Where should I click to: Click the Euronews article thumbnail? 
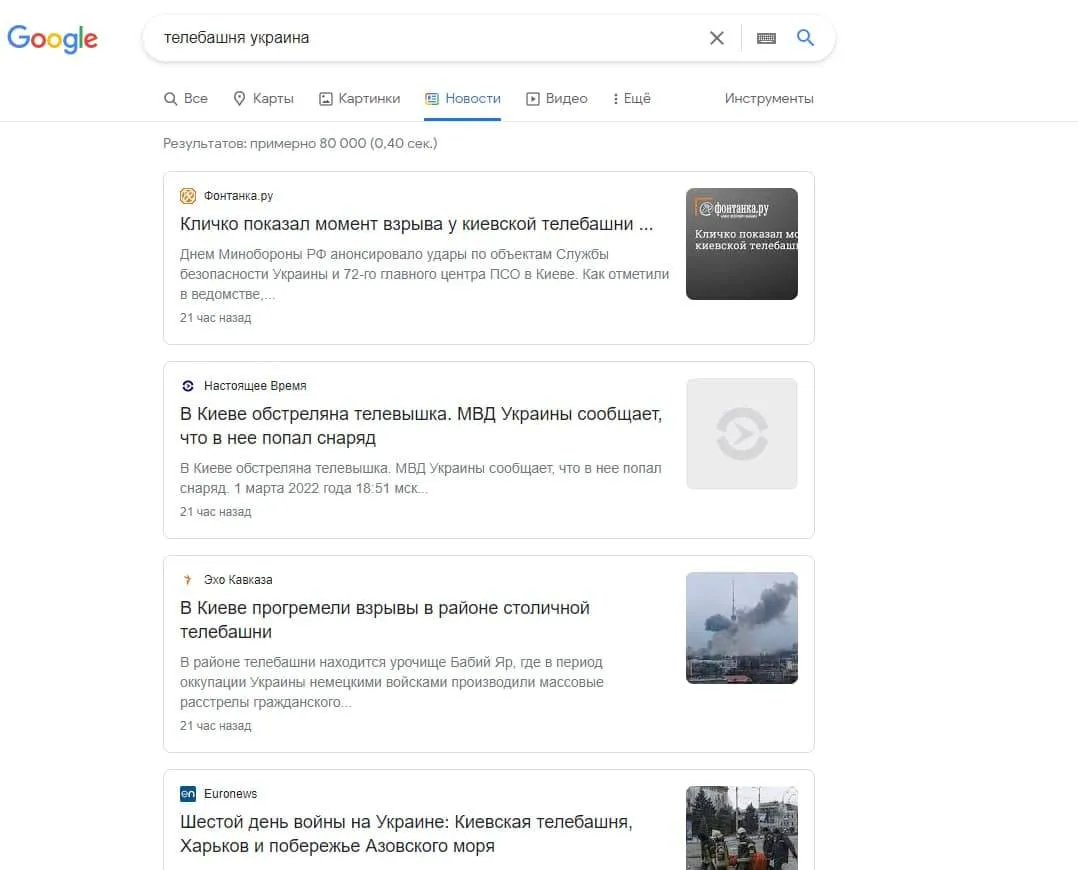742,828
